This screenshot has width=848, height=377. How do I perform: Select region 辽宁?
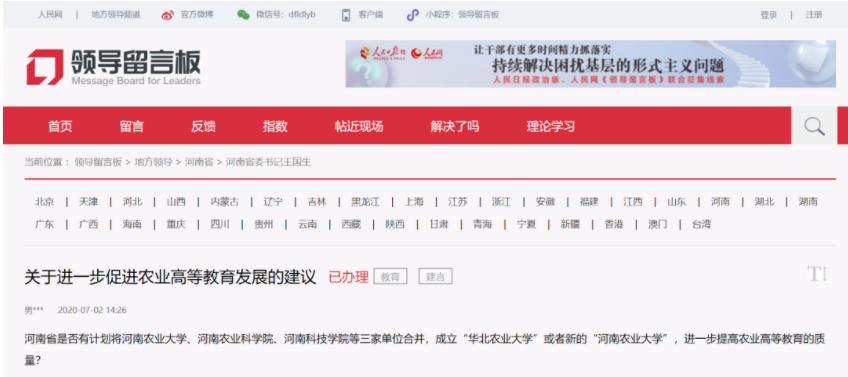(x=273, y=202)
